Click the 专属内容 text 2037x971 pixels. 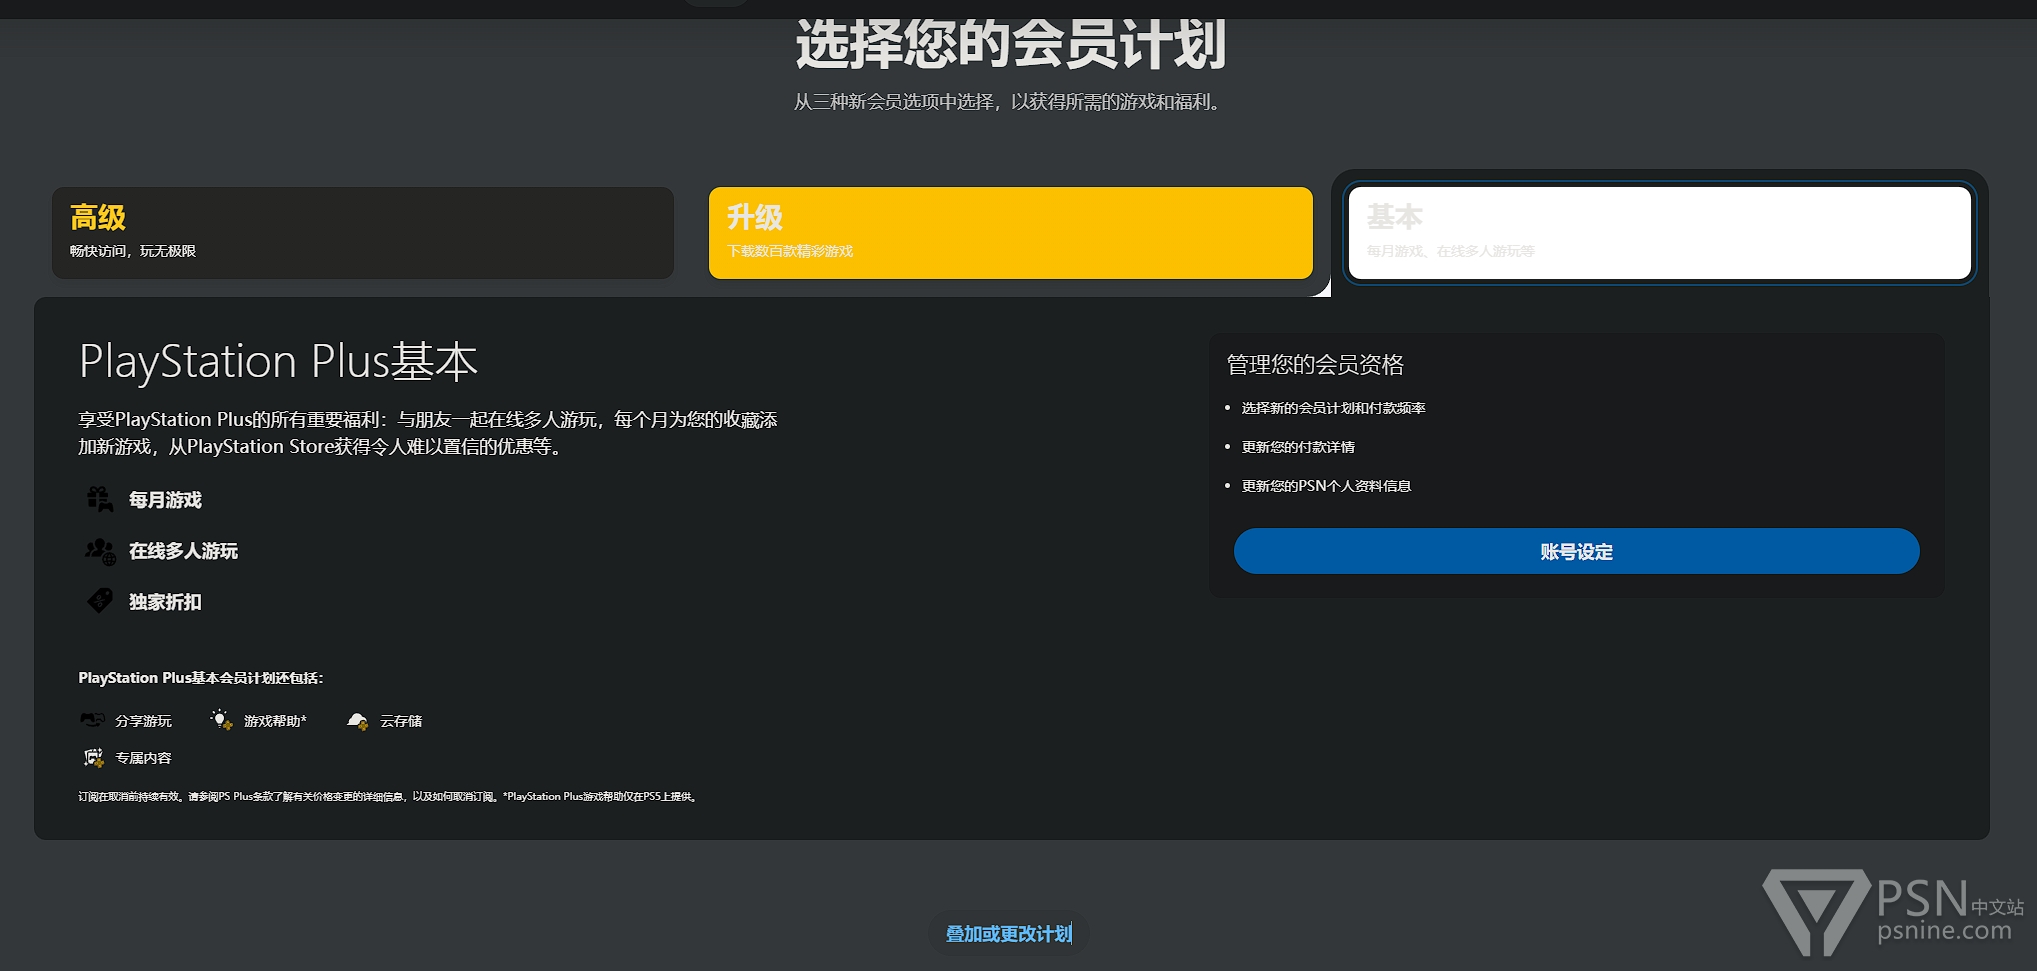[x=143, y=758]
